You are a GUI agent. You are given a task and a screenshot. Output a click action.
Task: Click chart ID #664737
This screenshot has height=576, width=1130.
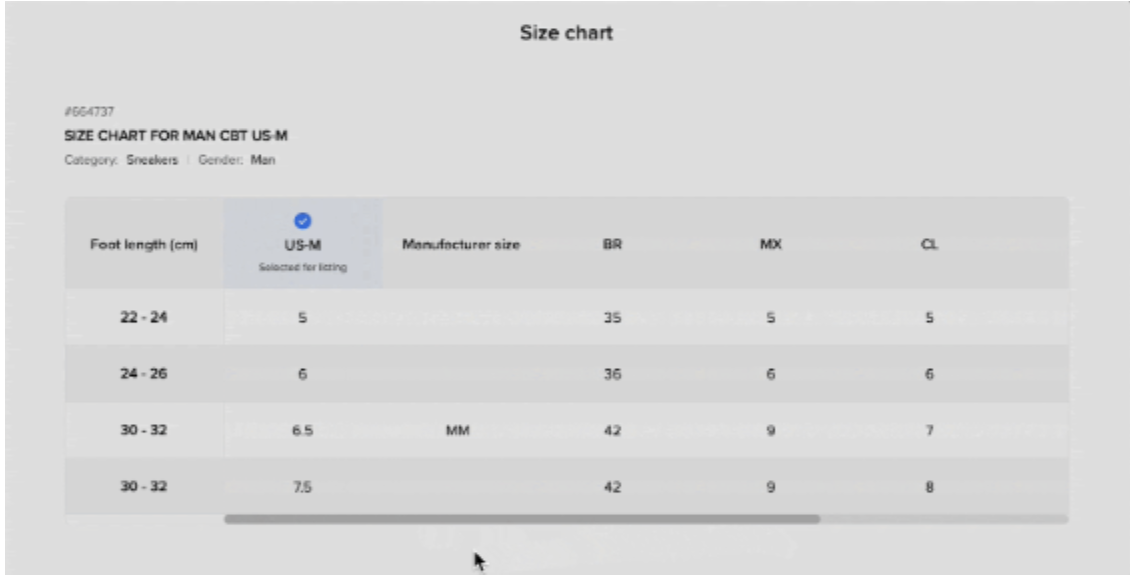click(x=89, y=112)
